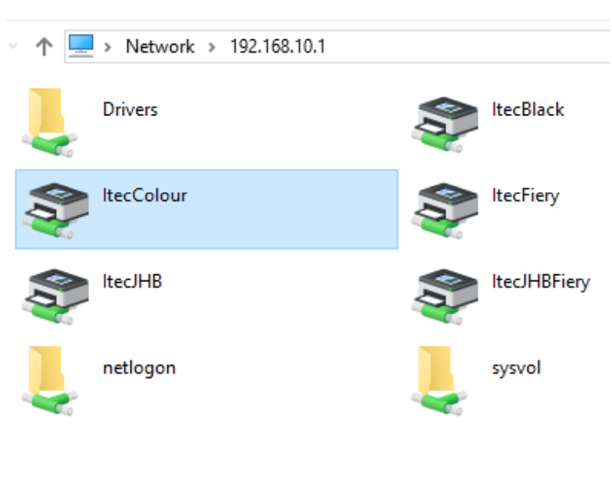Viewport: 612px width, 480px height.
Task: Click the computer icon in address bar
Action: (82, 46)
